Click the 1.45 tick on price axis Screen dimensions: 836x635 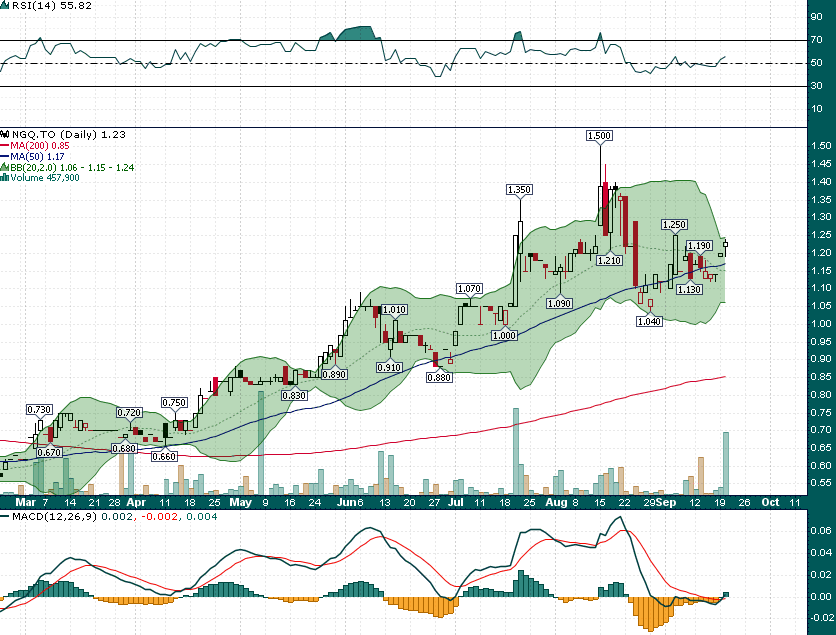pos(822,164)
